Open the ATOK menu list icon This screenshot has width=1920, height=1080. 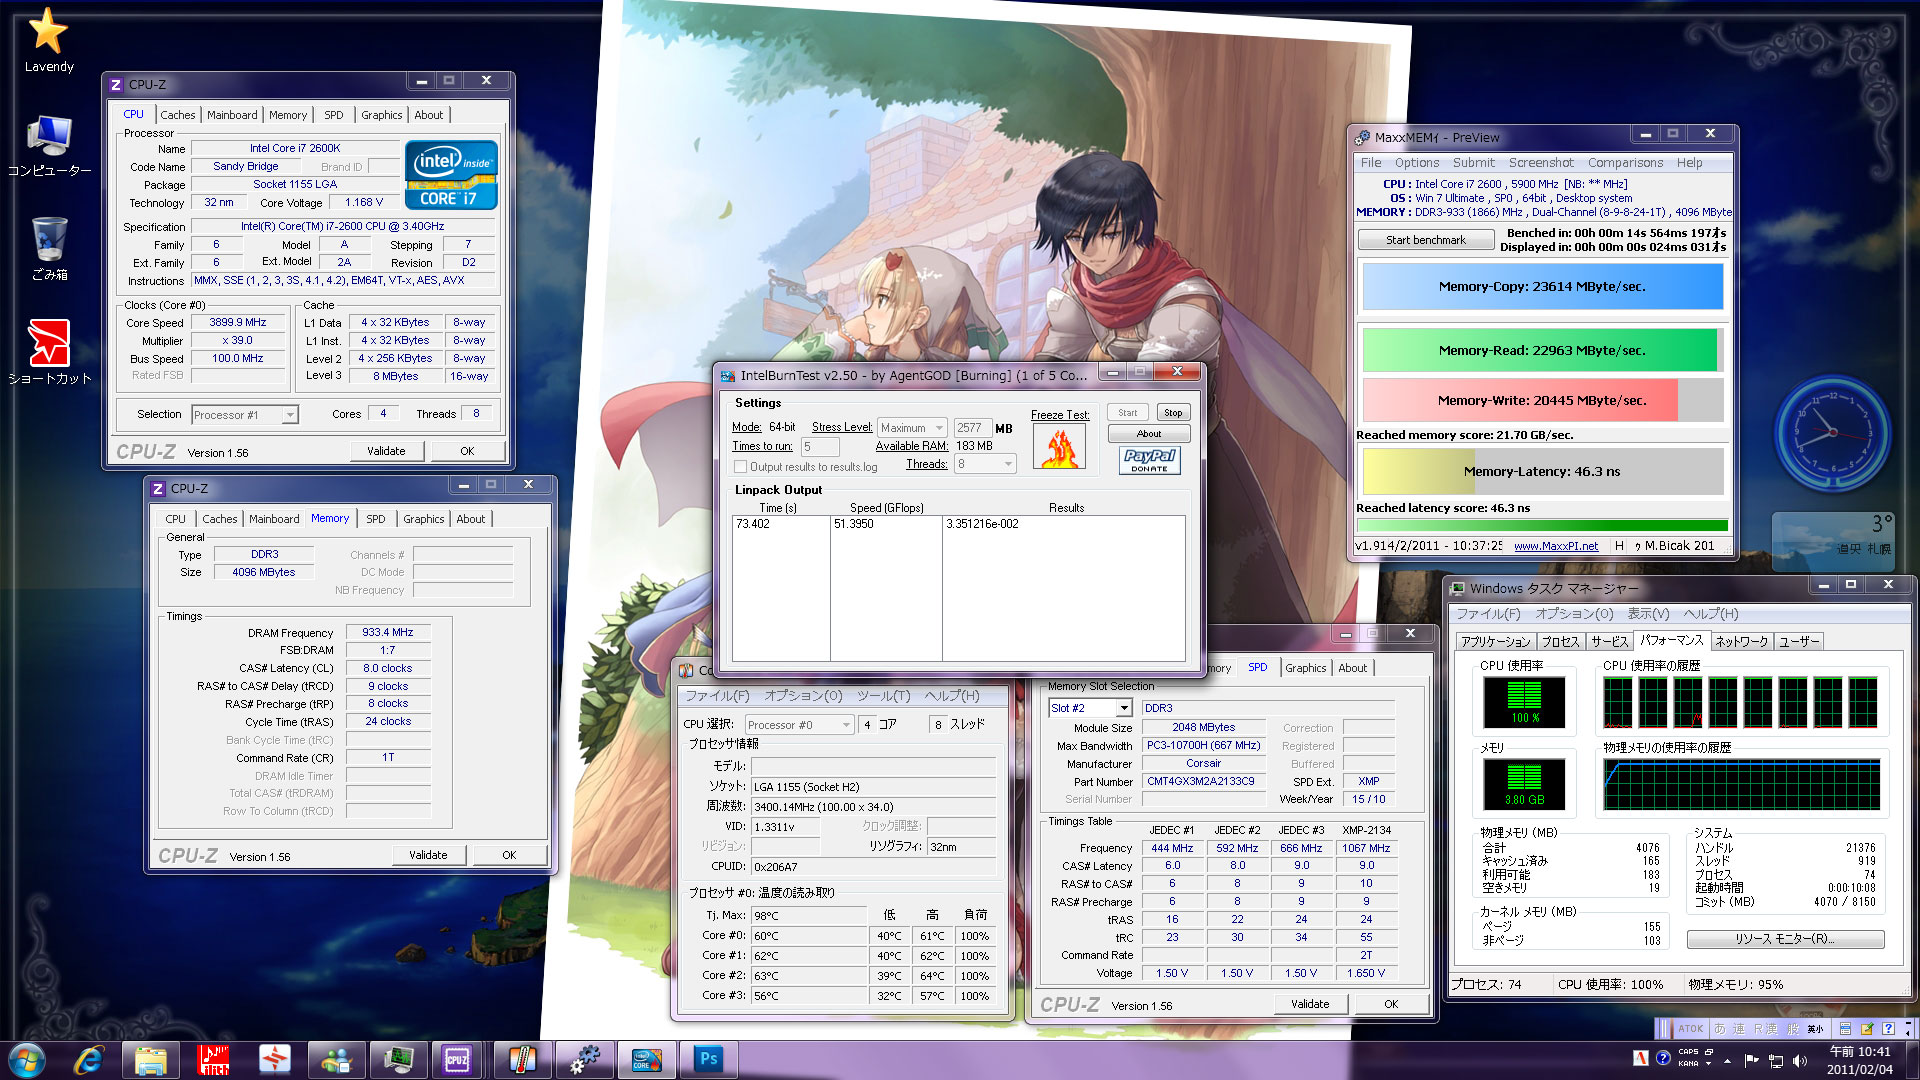1845,1028
